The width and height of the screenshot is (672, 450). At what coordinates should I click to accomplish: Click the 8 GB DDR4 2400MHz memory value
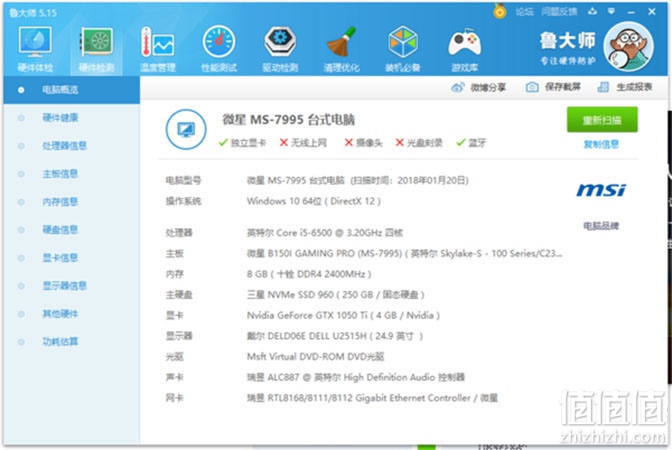tap(309, 274)
